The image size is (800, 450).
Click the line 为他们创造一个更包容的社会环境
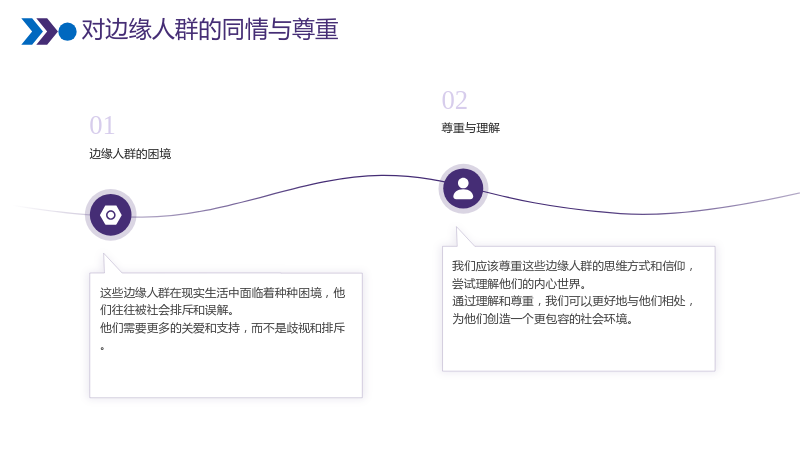click(542, 319)
